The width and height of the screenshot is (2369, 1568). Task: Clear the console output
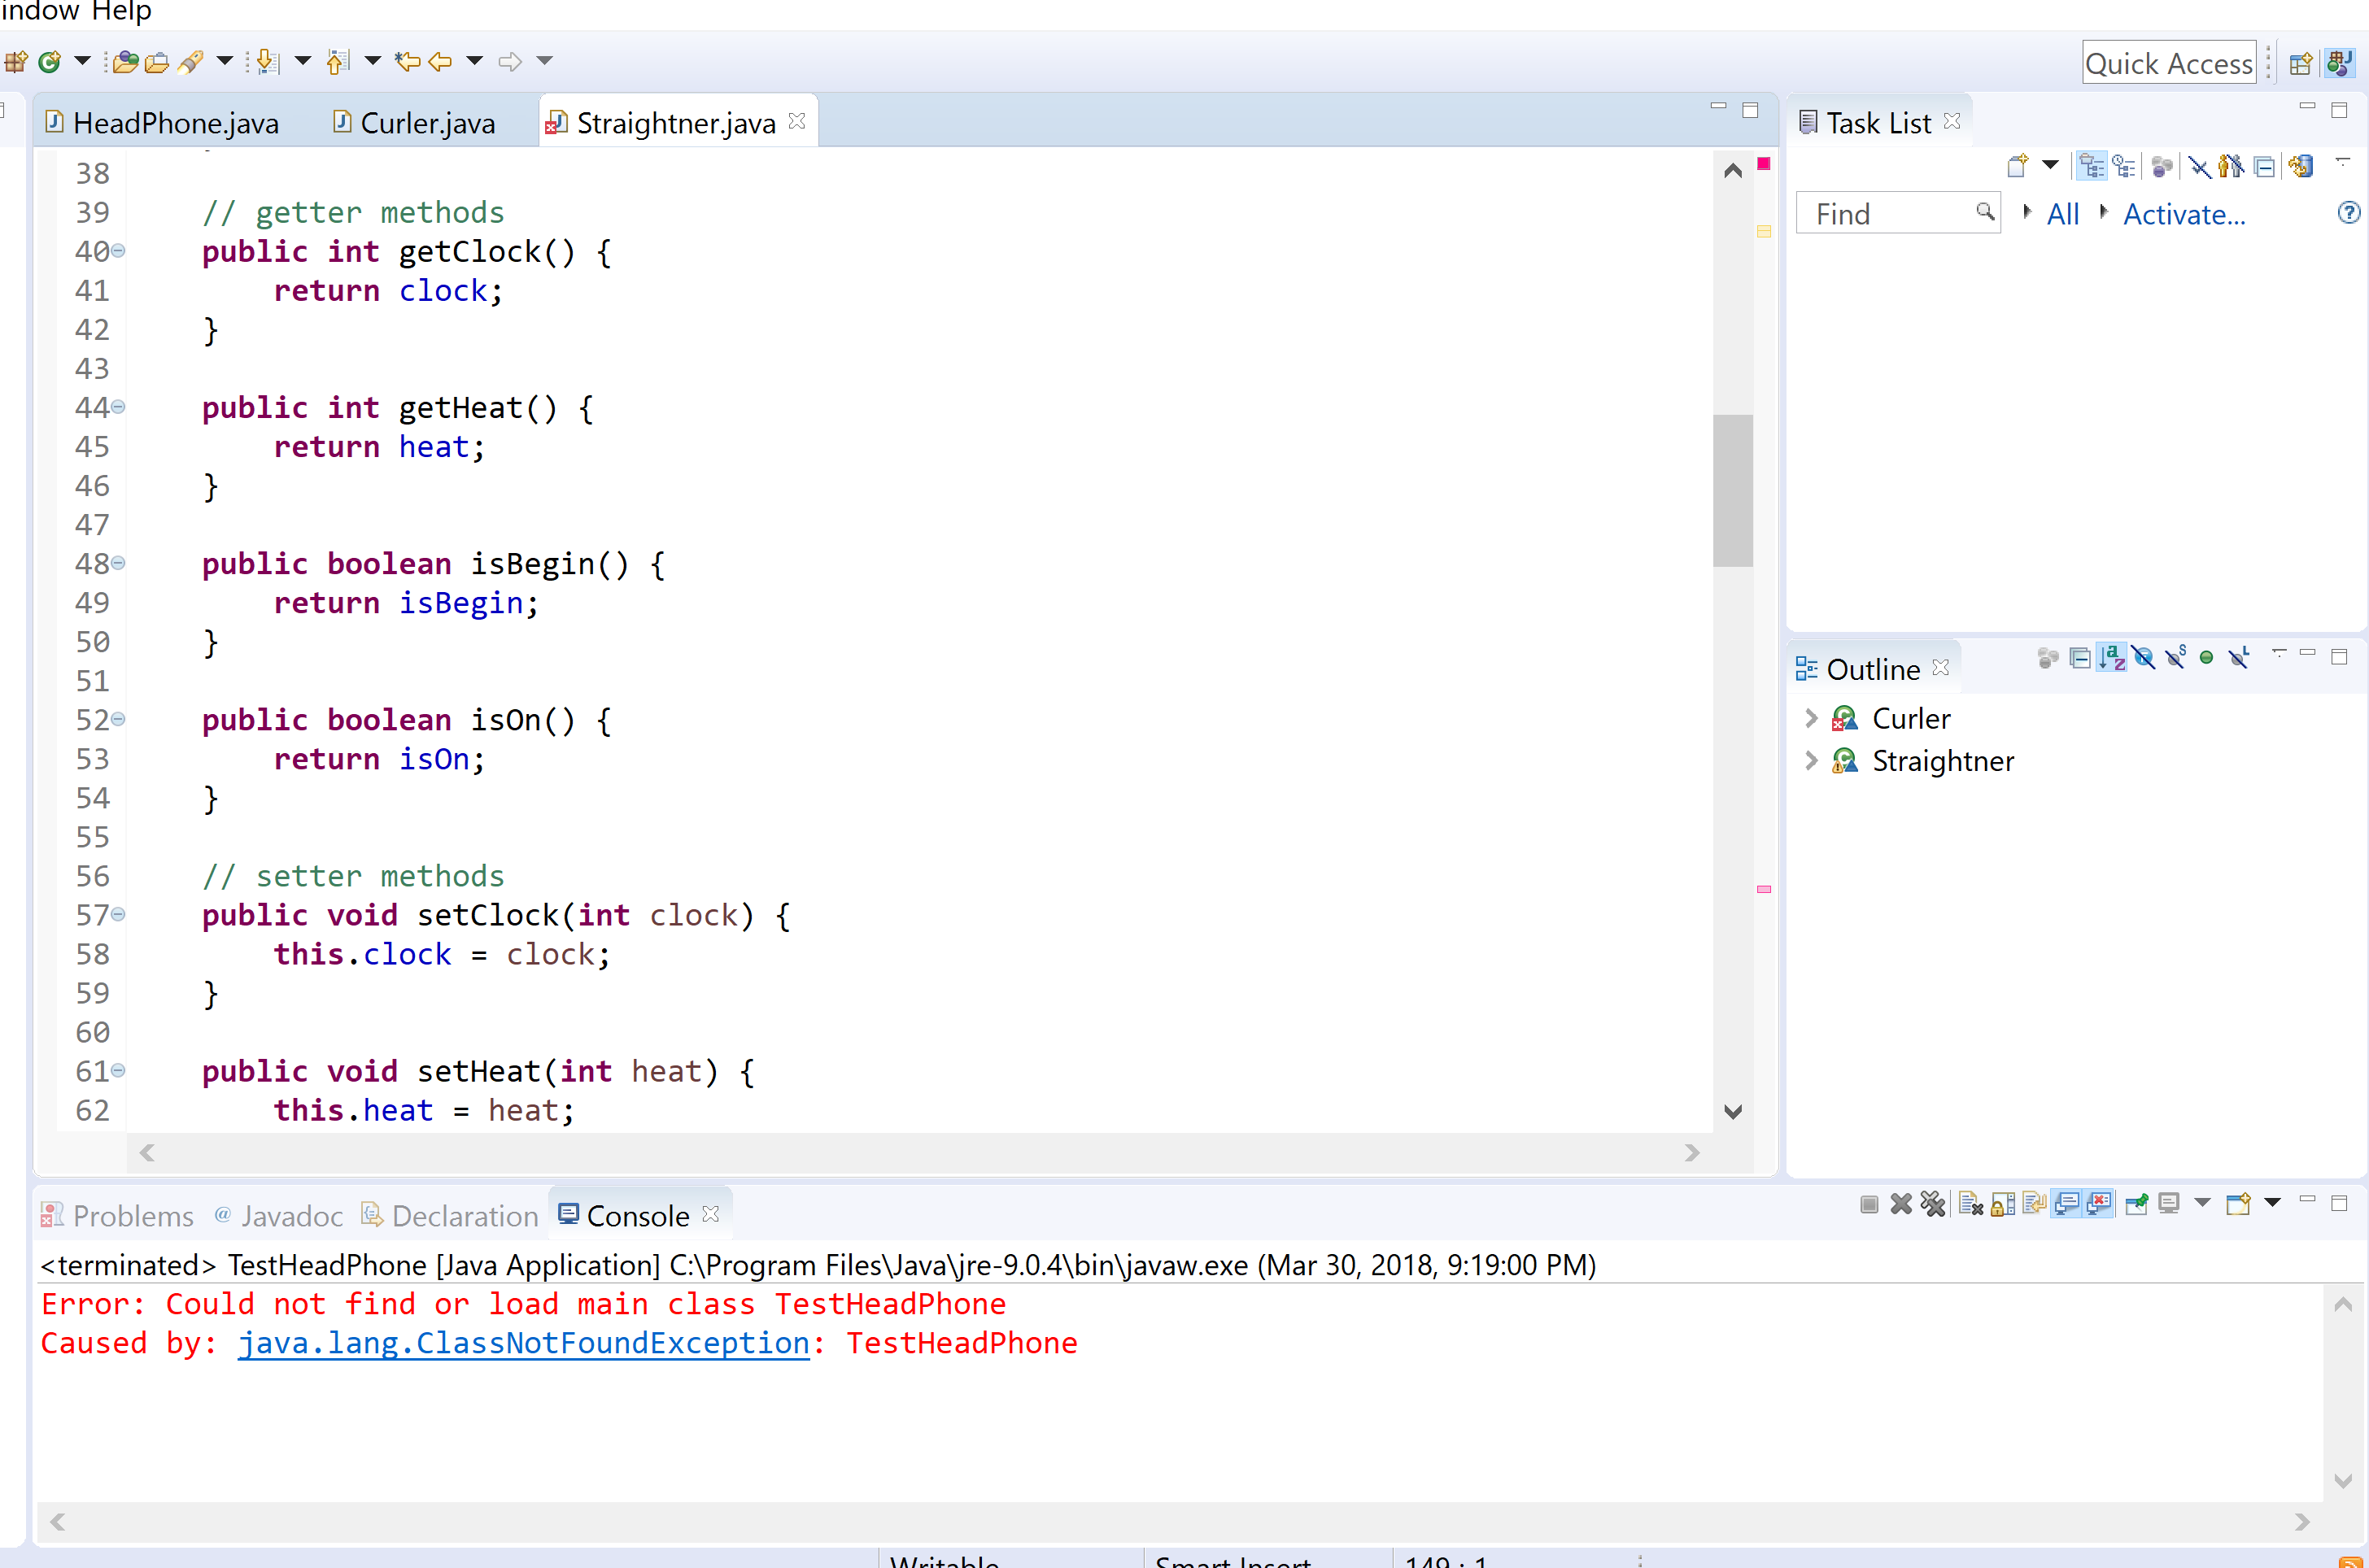pos(1970,1204)
